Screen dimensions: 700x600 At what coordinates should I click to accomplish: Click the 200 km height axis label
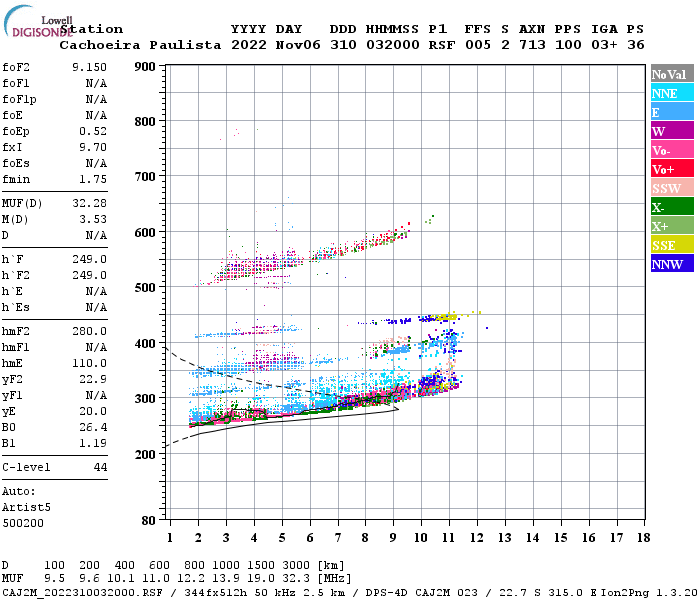145,455
